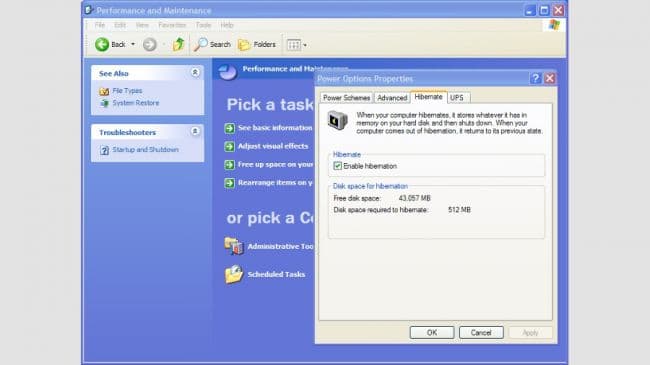Open the File menu
The height and width of the screenshot is (365, 650).
pos(100,25)
